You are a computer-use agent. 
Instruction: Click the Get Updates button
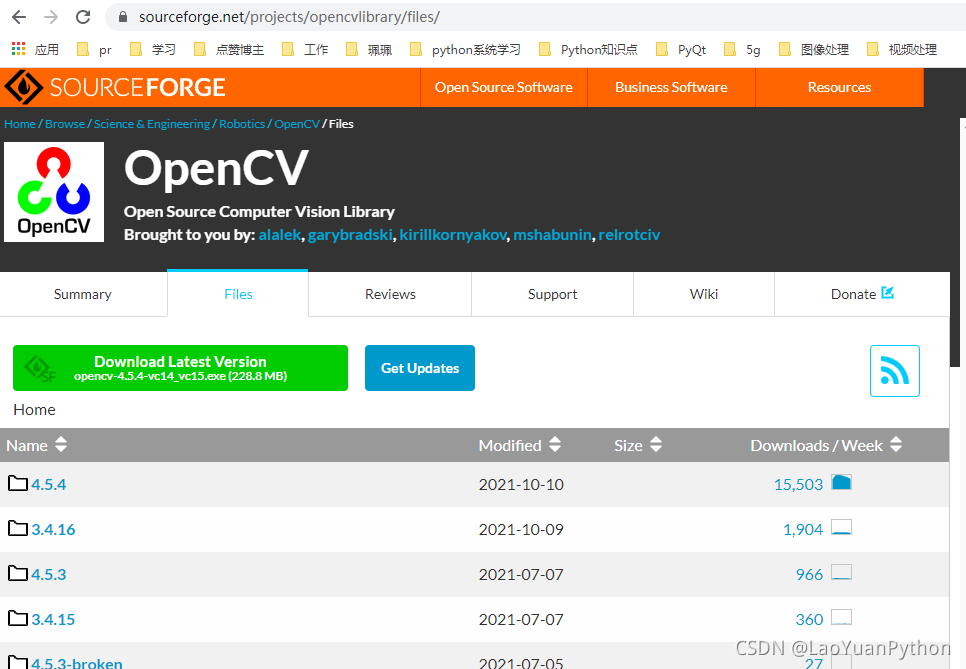point(420,368)
